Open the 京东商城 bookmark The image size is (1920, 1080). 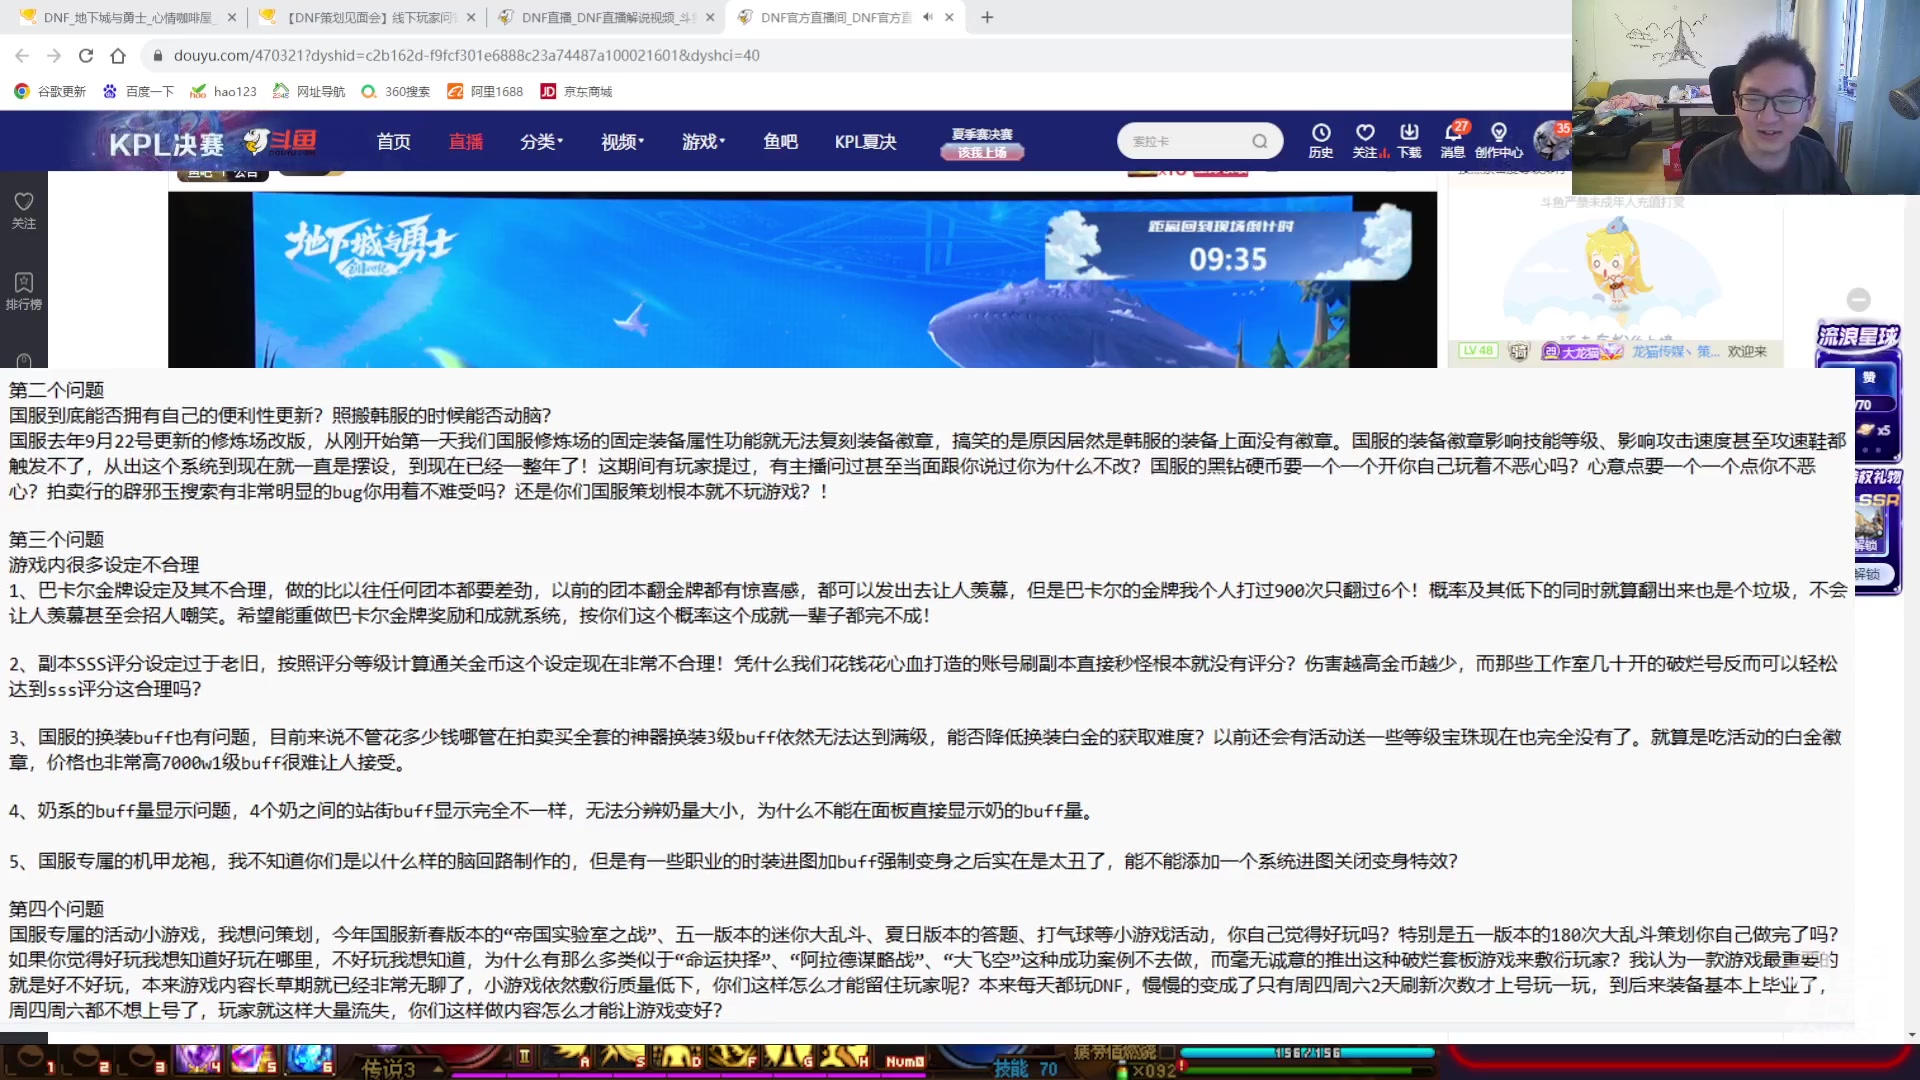click(x=576, y=91)
